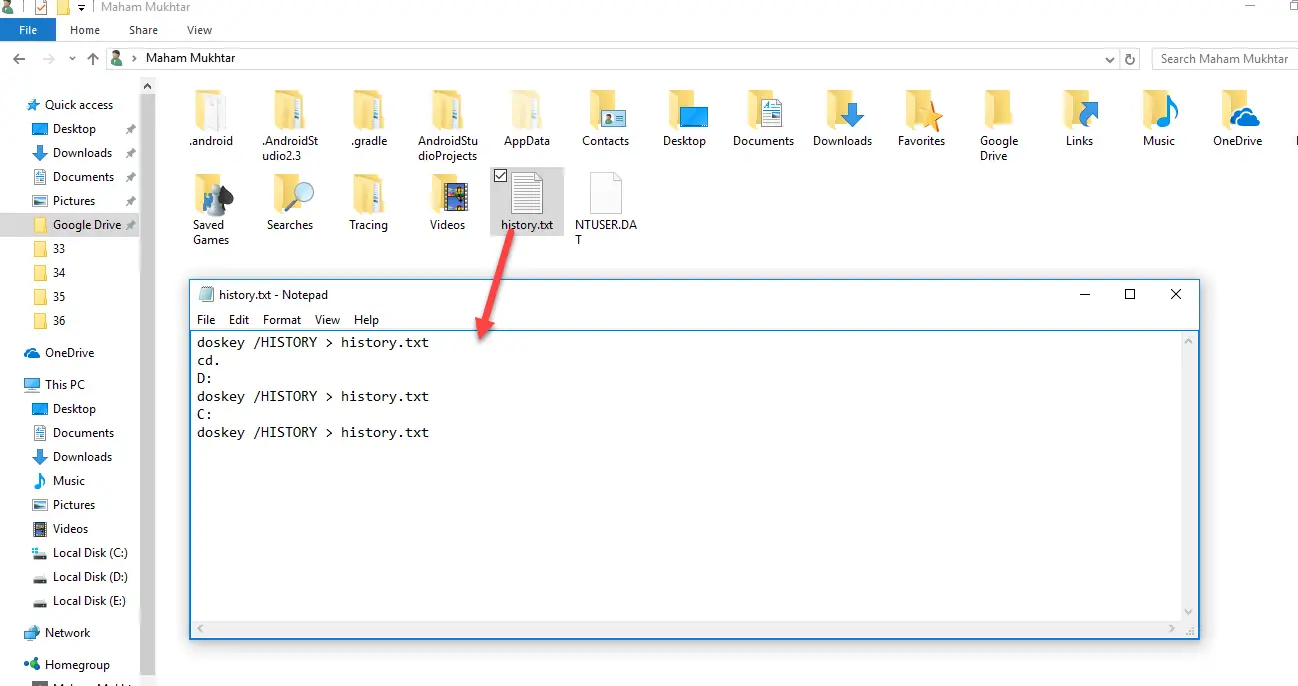Click the refresh button in the address bar

point(1129,59)
